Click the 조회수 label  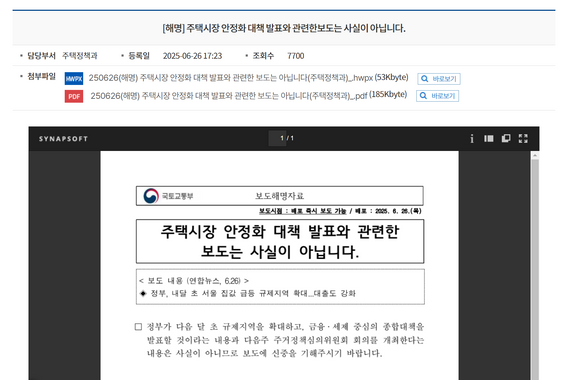[263, 56]
